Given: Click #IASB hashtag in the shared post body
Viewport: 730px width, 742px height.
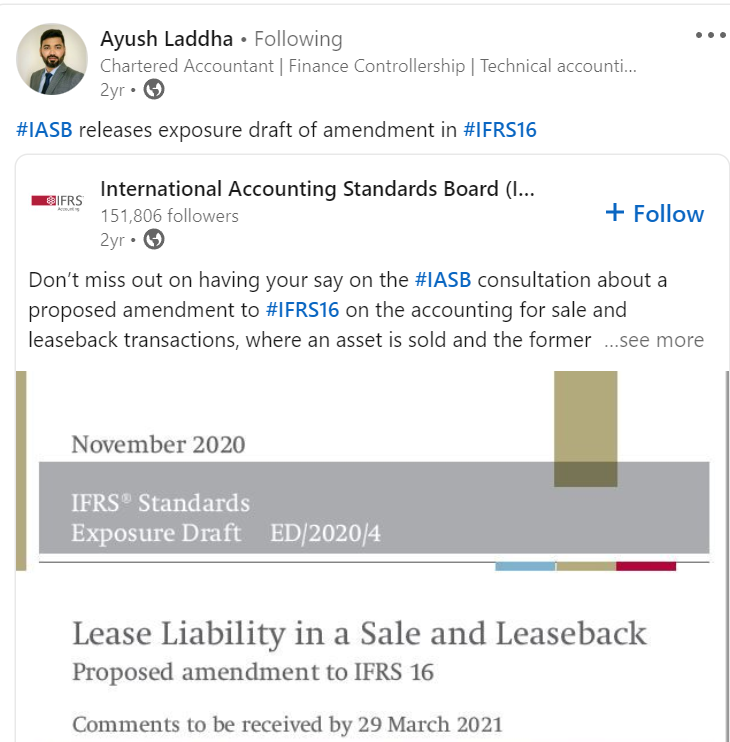Looking at the screenshot, I should [x=442, y=279].
